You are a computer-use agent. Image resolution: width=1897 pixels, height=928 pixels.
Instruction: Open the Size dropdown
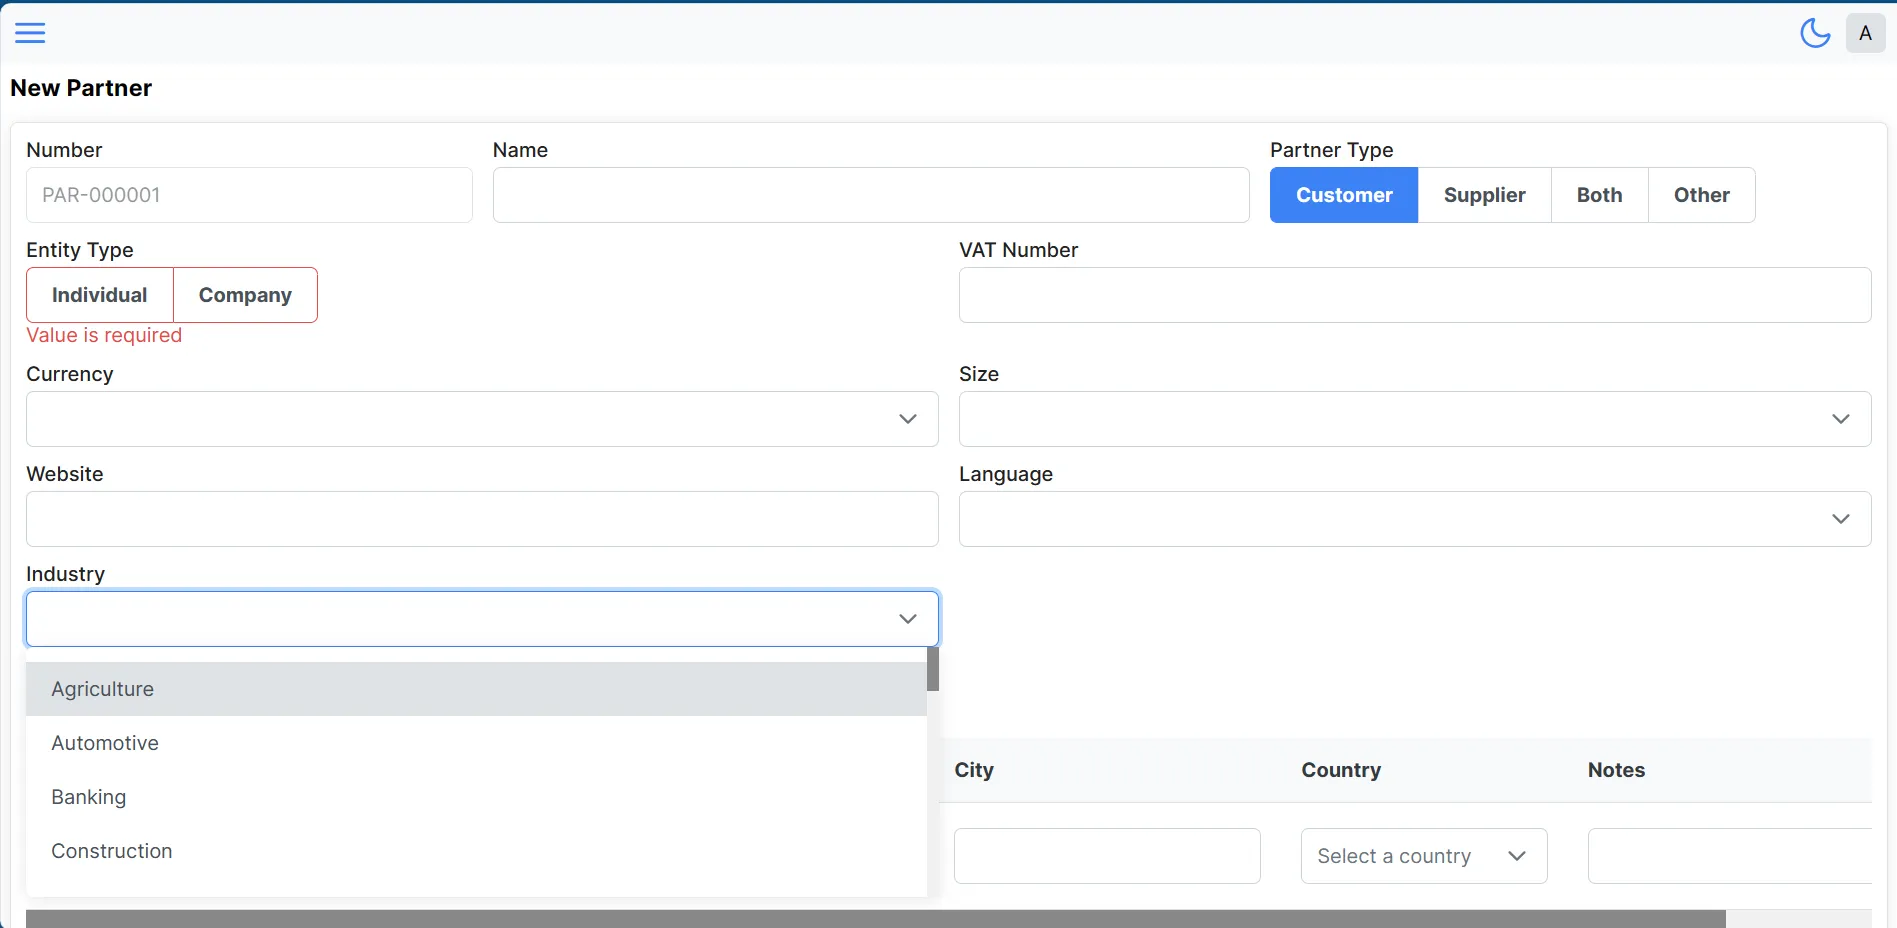[x=1840, y=419]
